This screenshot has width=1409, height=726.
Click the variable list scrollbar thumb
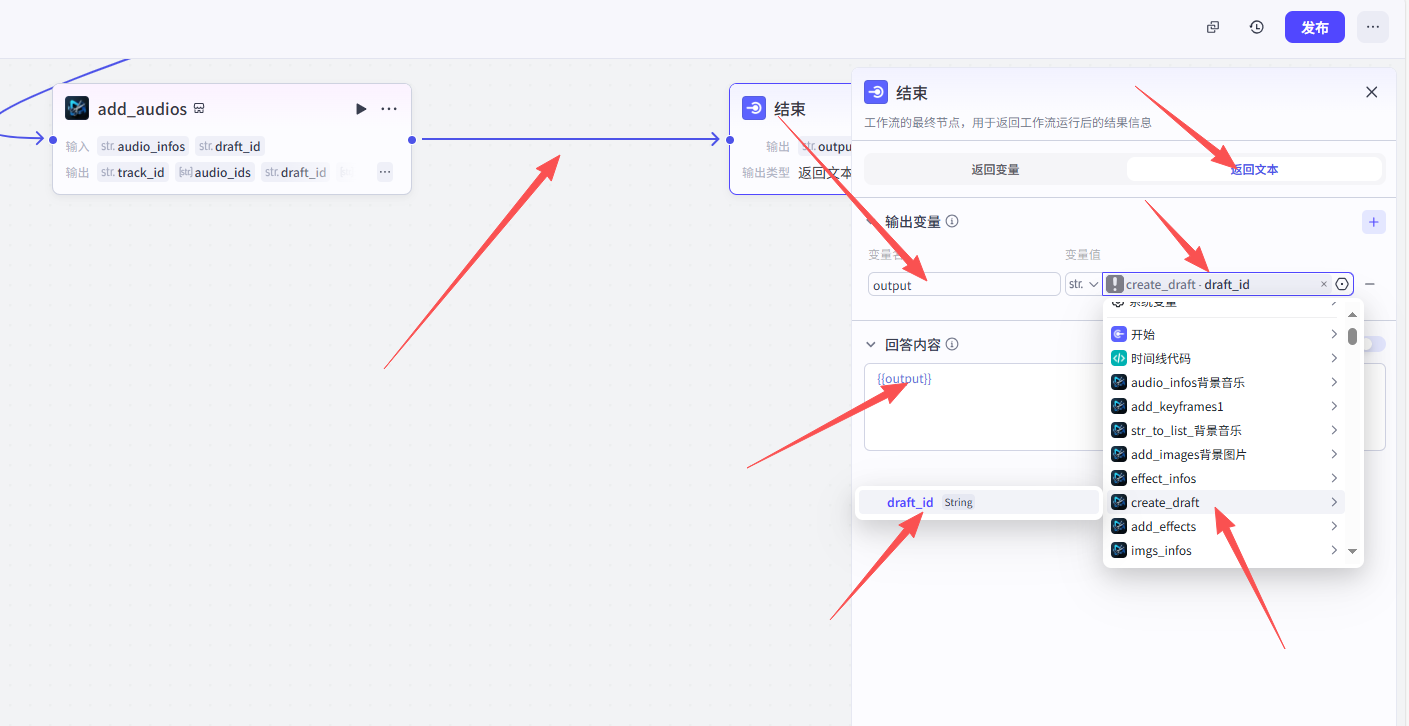coord(1352,336)
